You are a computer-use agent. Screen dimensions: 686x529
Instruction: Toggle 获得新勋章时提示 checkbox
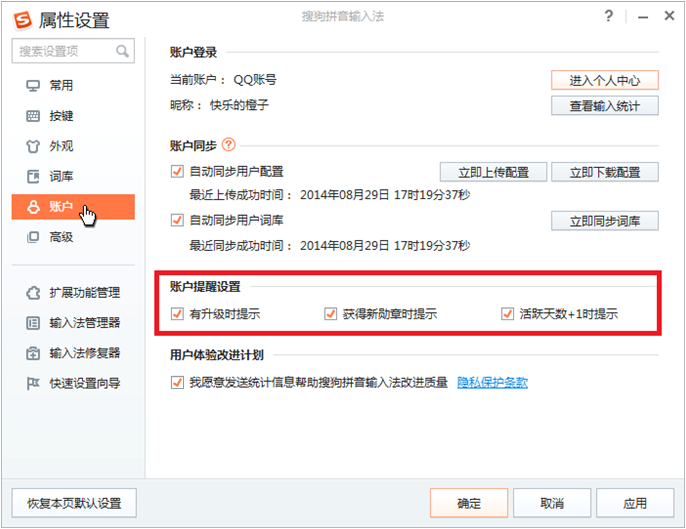[x=330, y=314]
